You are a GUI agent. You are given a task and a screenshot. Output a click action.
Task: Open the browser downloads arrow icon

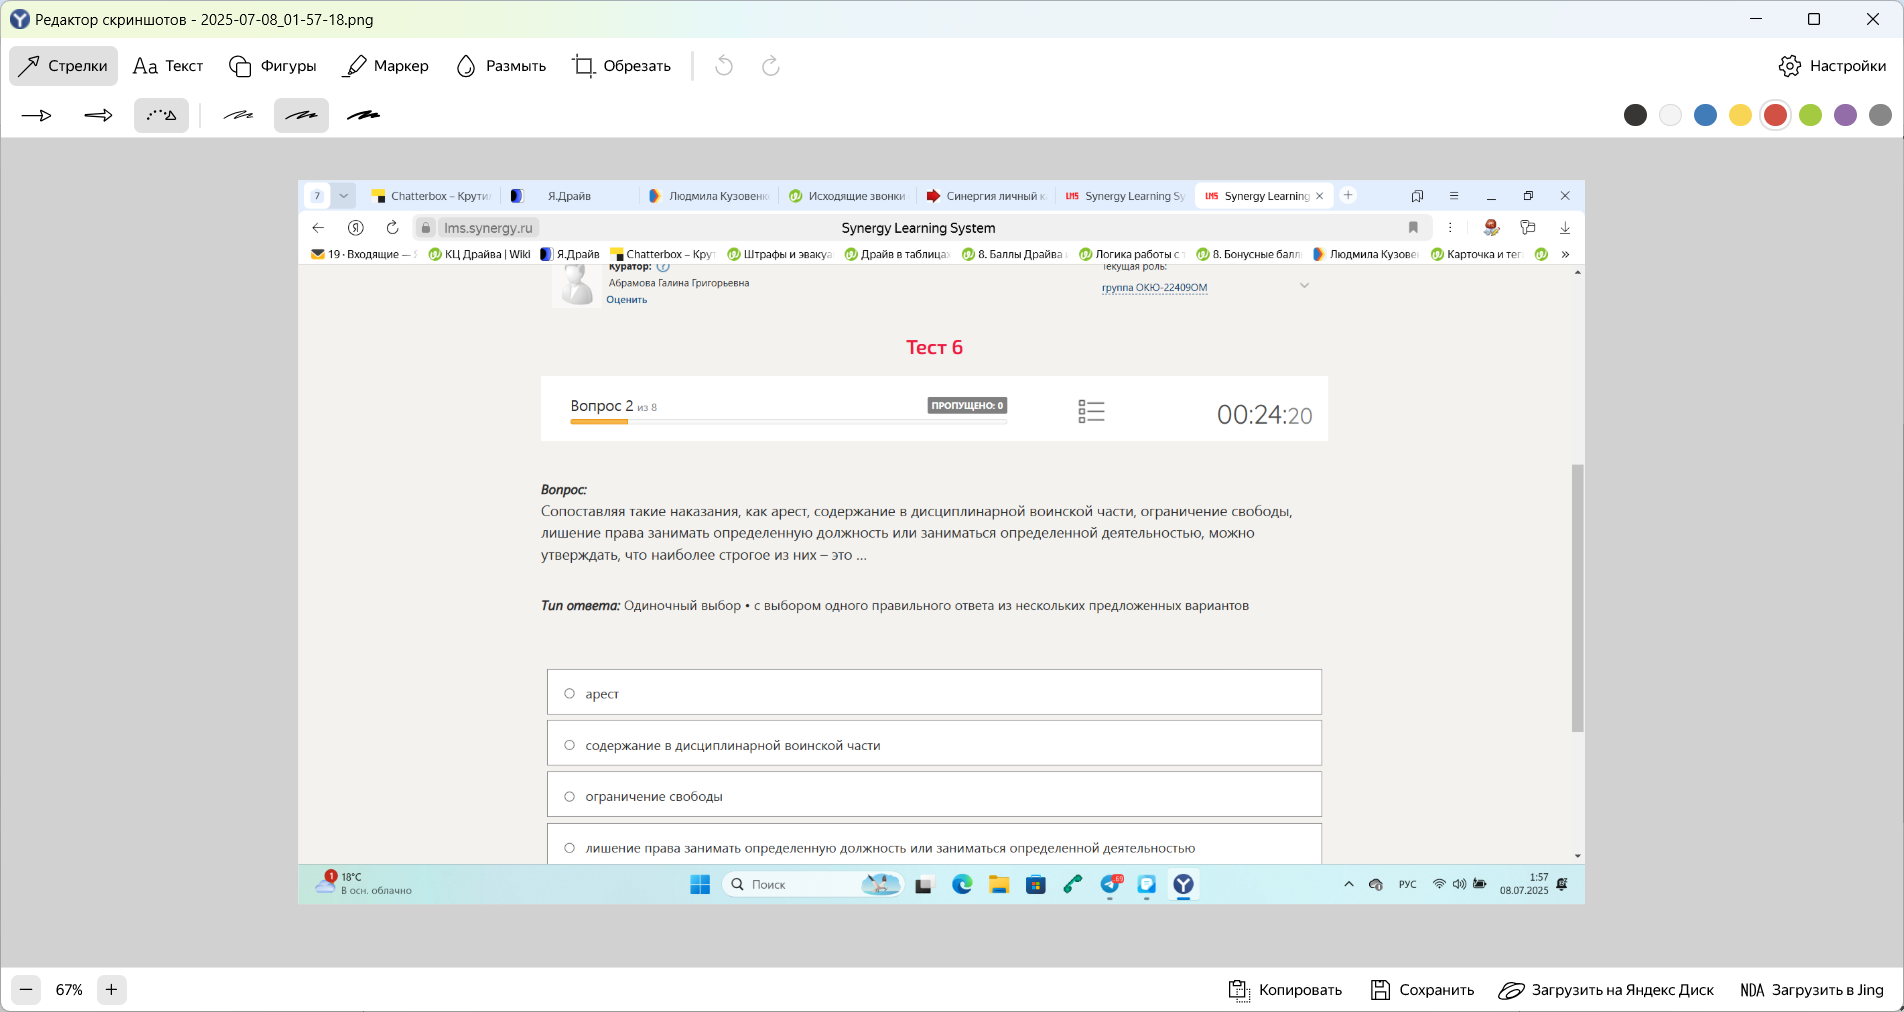pyautogui.click(x=1565, y=228)
